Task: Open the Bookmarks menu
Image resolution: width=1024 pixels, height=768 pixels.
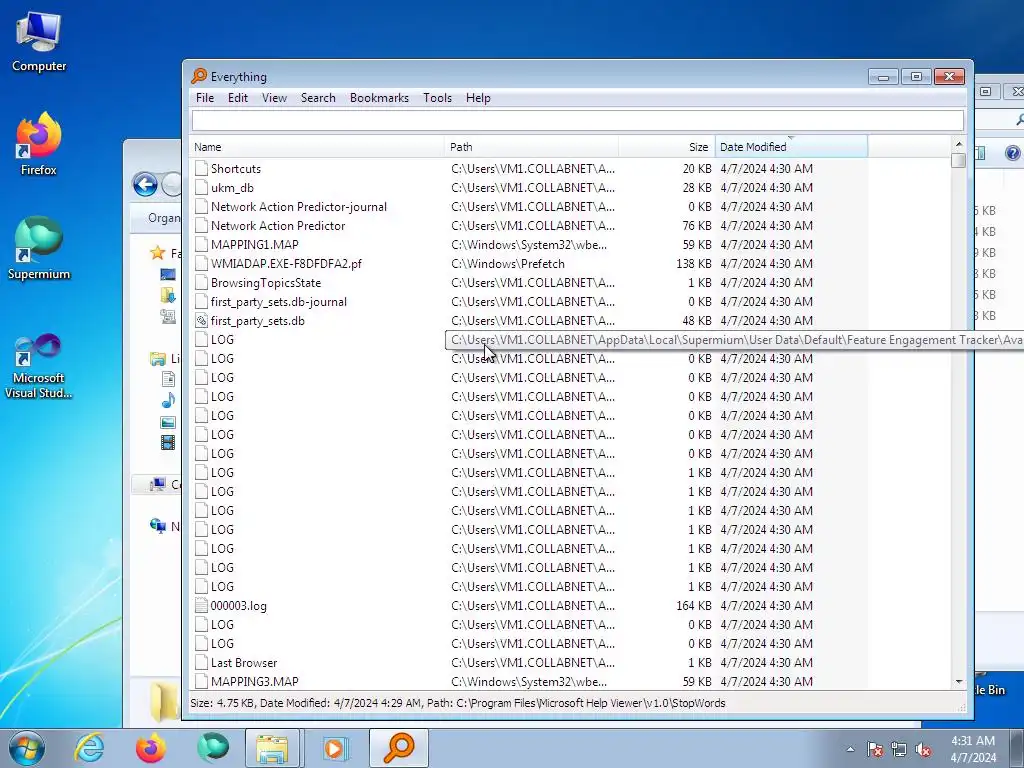Action: point(379,98)
